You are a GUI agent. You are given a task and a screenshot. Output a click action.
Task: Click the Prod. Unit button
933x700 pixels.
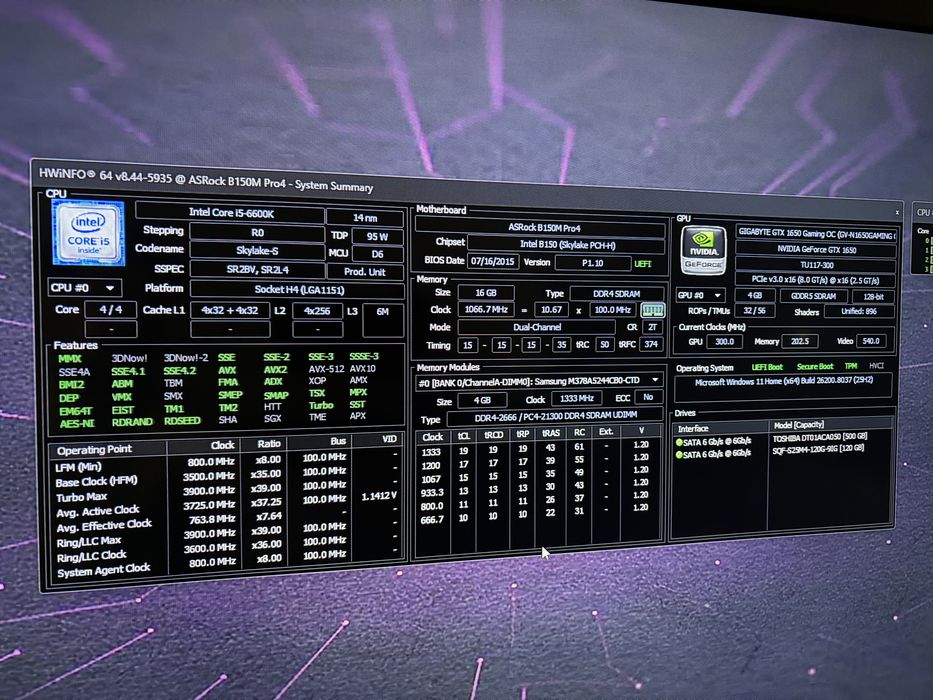click(x=365, y=272)
